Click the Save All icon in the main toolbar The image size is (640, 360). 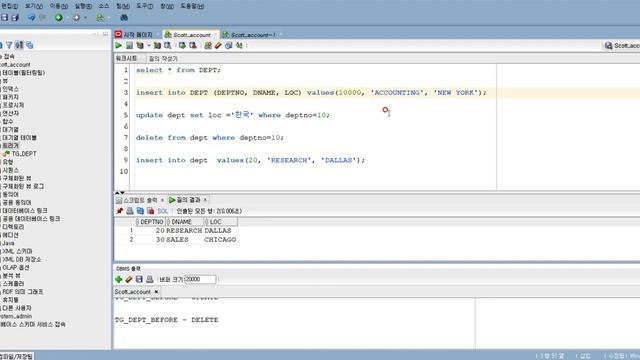tap(15, 18)
